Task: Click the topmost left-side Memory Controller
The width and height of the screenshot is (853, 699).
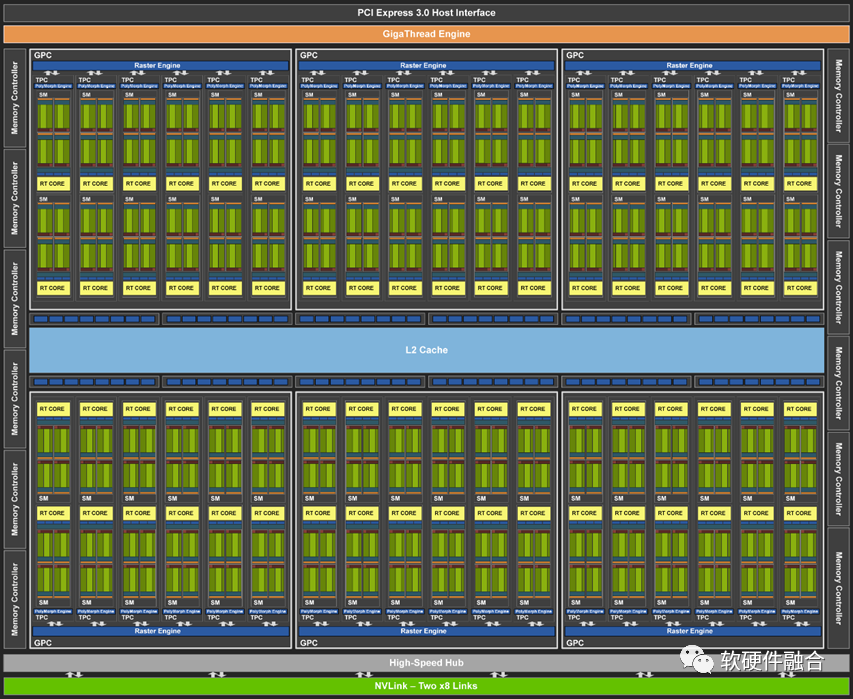Action: [x=15, y=98]
